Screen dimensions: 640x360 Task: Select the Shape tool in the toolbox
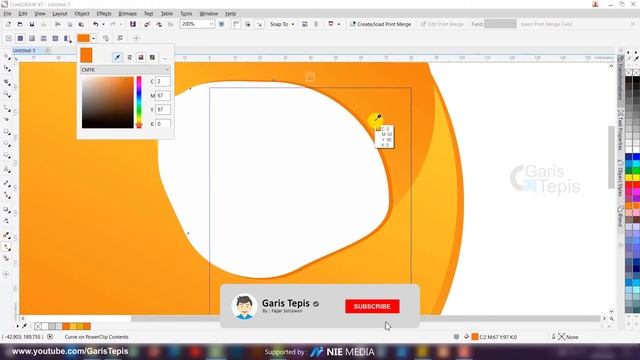(7, 69)
